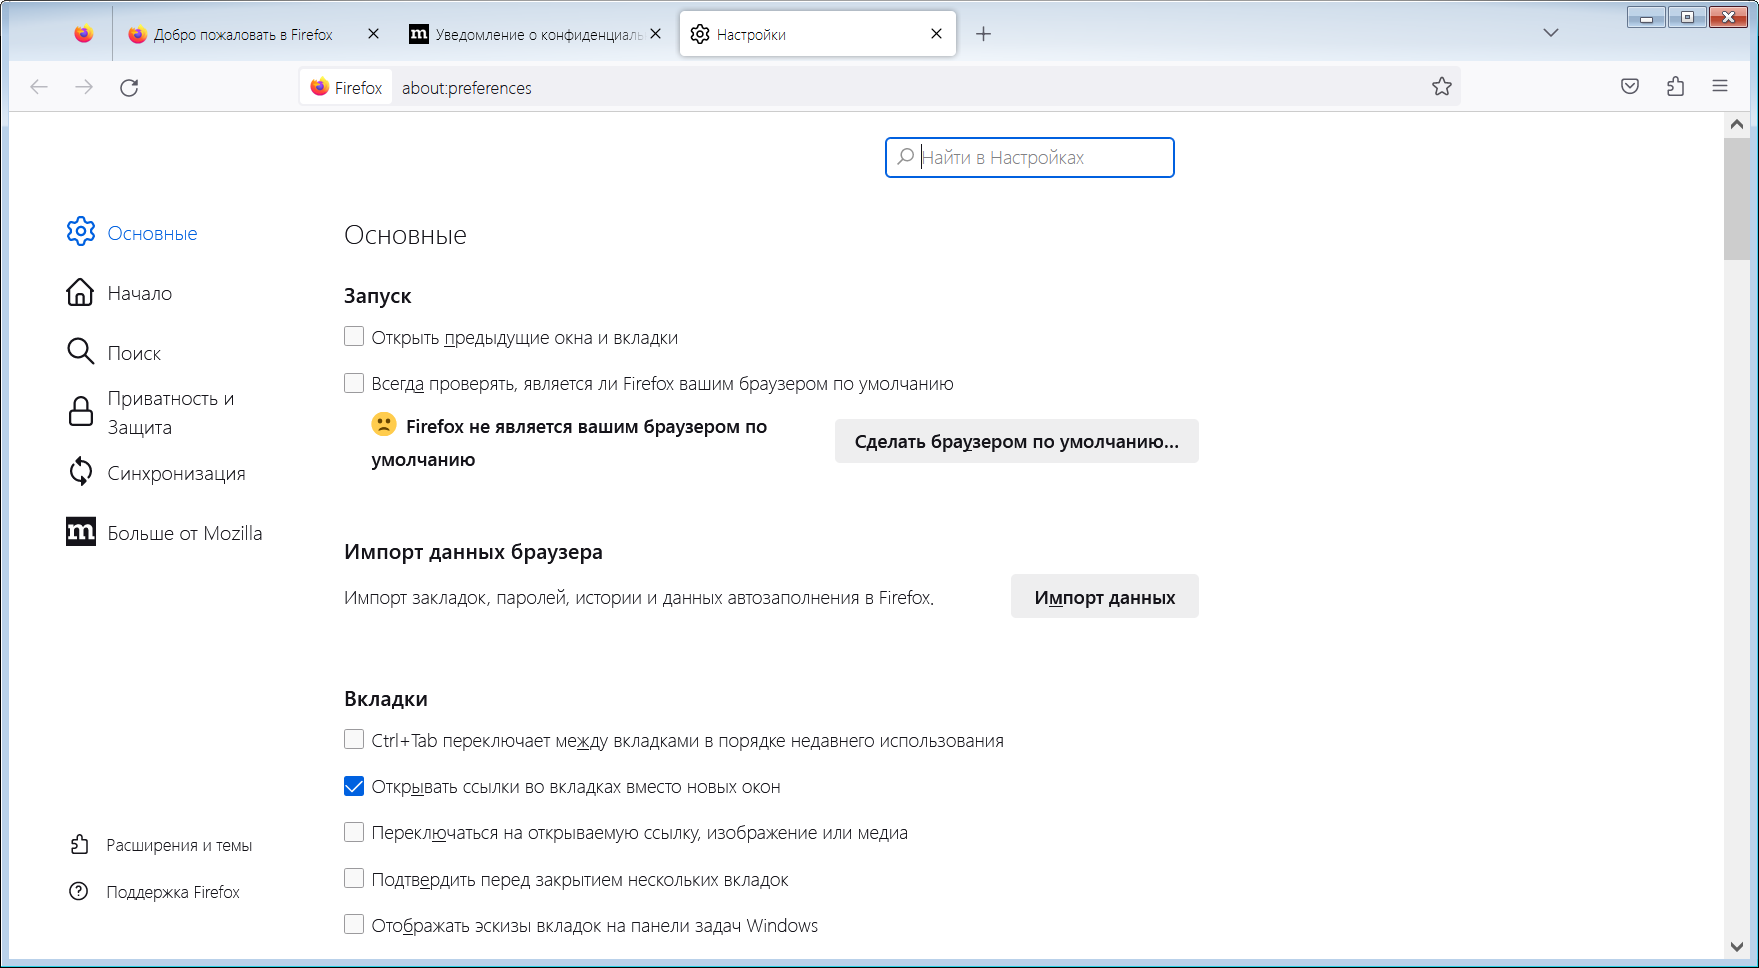Minimize the Firefox window
This screenshot has height=968, width=1759.
click(x=1646, y=17)
